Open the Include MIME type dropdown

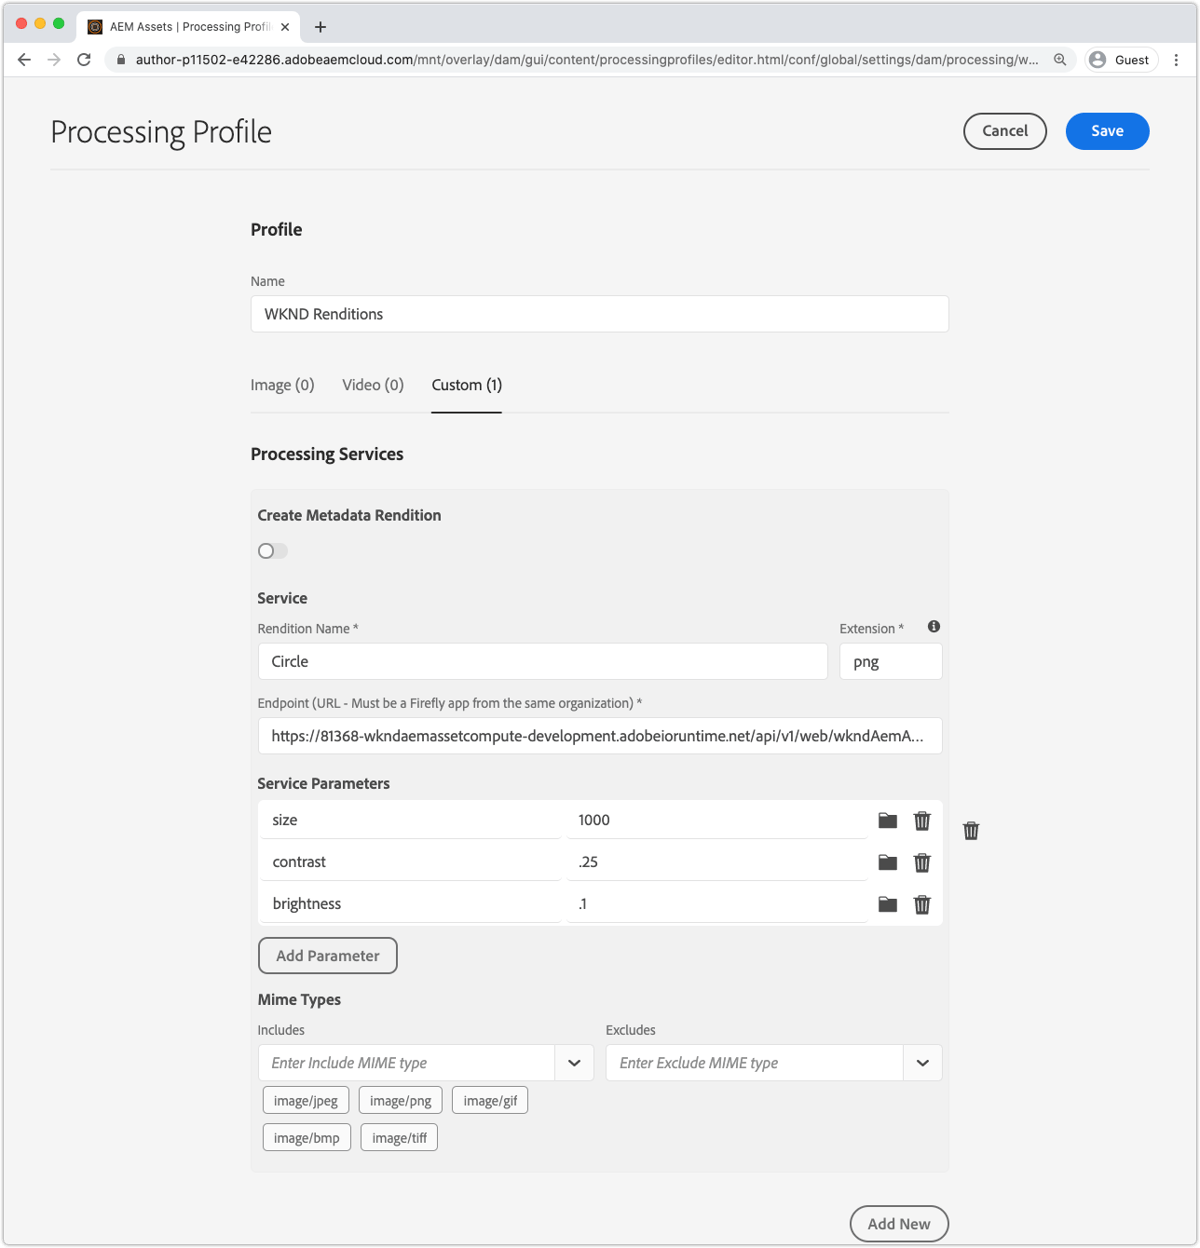tap(573, 1062)
